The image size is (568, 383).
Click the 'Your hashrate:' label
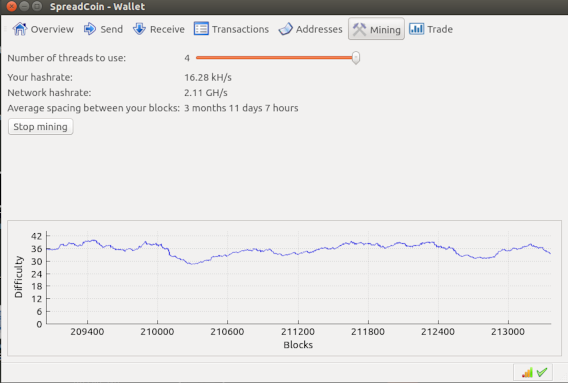click(40, 78)
